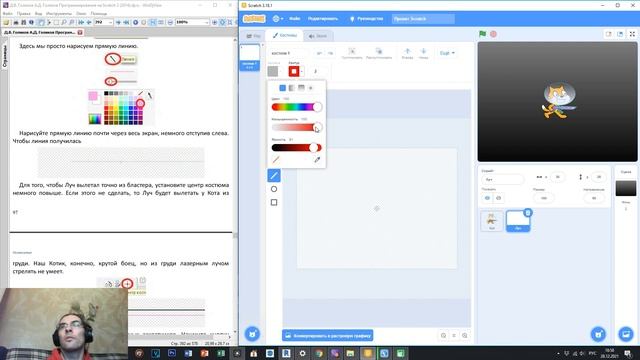Select horizontal gradient mode in color popup
Image resolution: width=640 pixels, height=360 pixels.
tap(292, 88)
